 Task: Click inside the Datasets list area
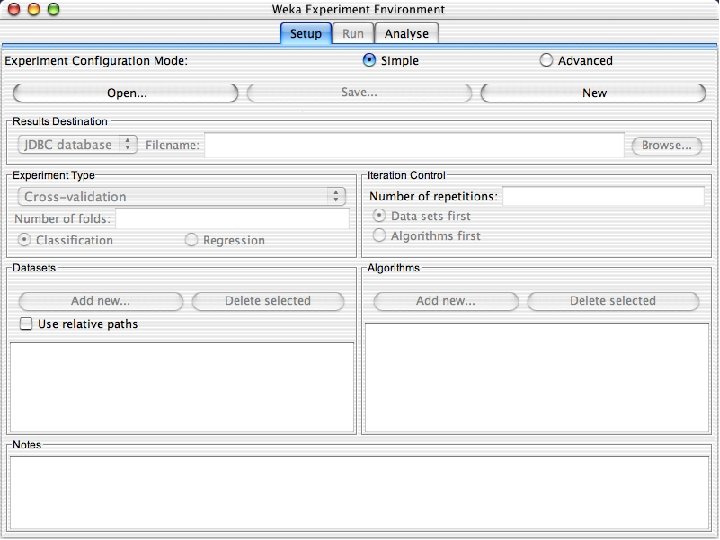point(182,387)
